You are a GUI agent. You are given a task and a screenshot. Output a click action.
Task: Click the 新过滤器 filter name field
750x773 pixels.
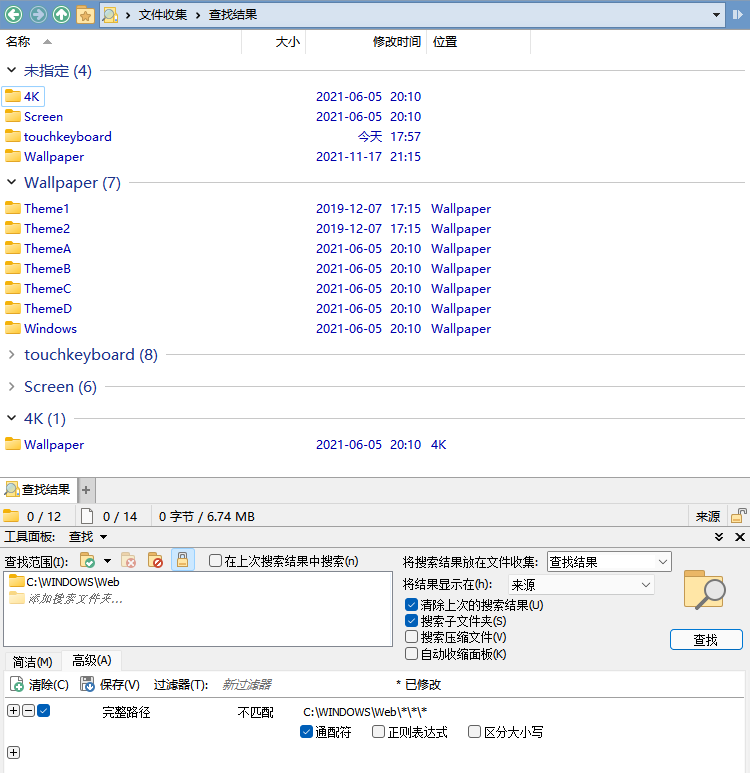tap(247, 685)
